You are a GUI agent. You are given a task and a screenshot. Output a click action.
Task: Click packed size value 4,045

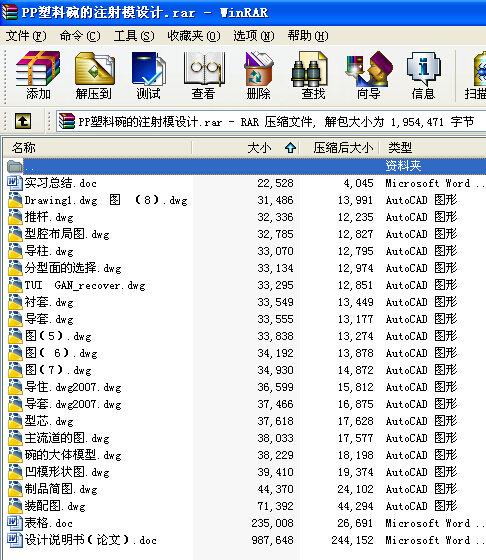[x=359, y=183]
